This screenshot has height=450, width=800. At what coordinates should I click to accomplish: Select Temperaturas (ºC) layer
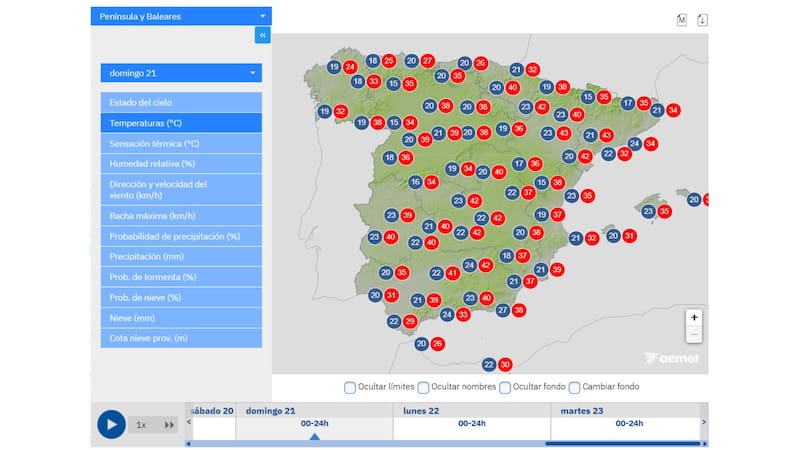point(181,123)
